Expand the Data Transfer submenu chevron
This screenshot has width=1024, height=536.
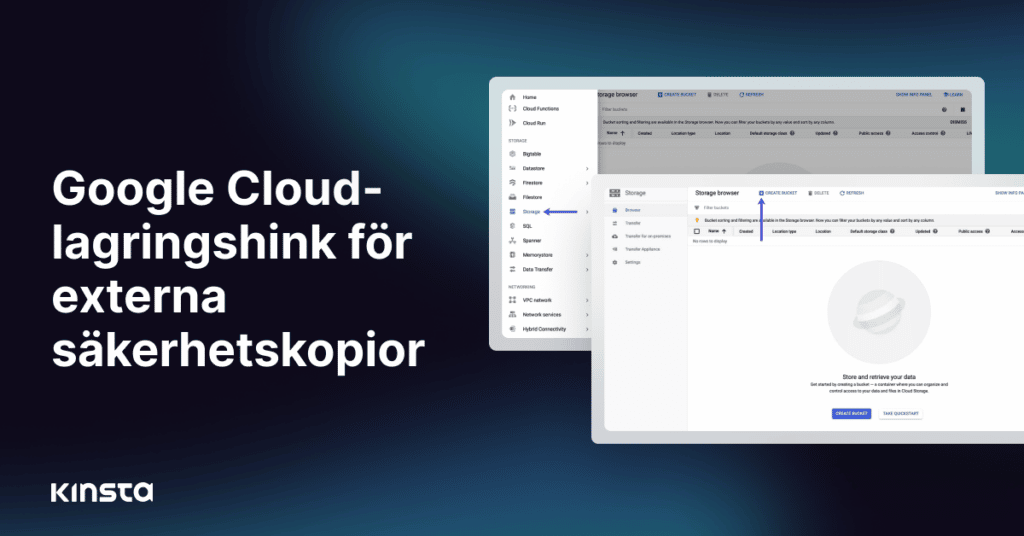(587, 269)
